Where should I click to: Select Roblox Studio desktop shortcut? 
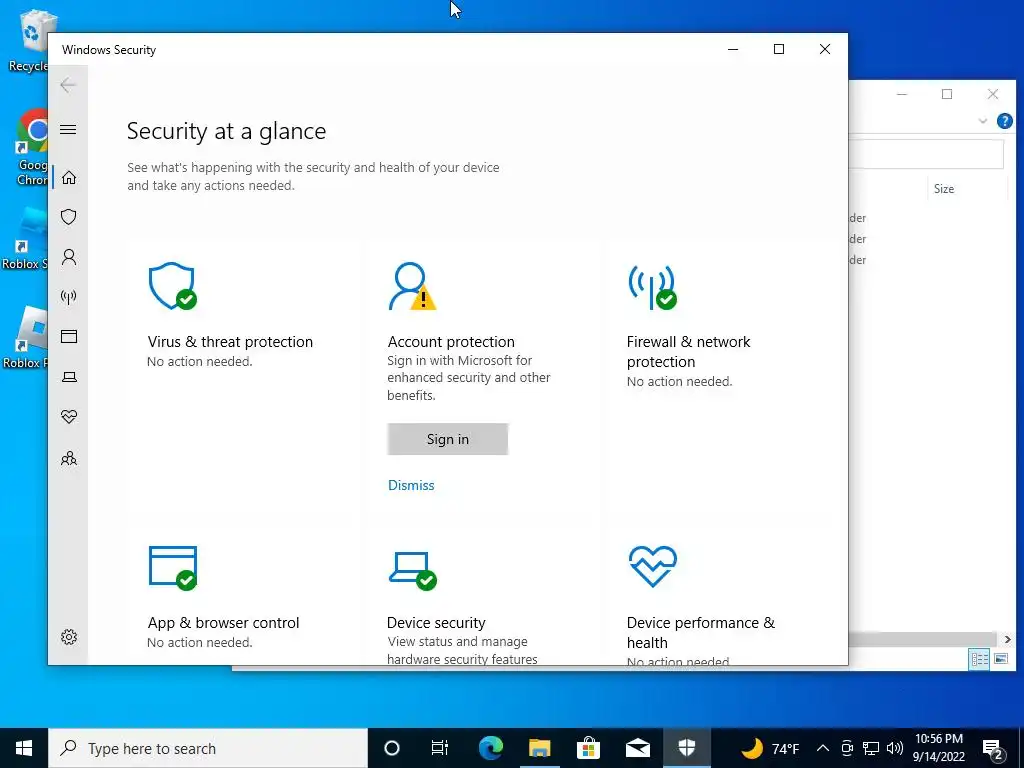[x=25, y=239]
